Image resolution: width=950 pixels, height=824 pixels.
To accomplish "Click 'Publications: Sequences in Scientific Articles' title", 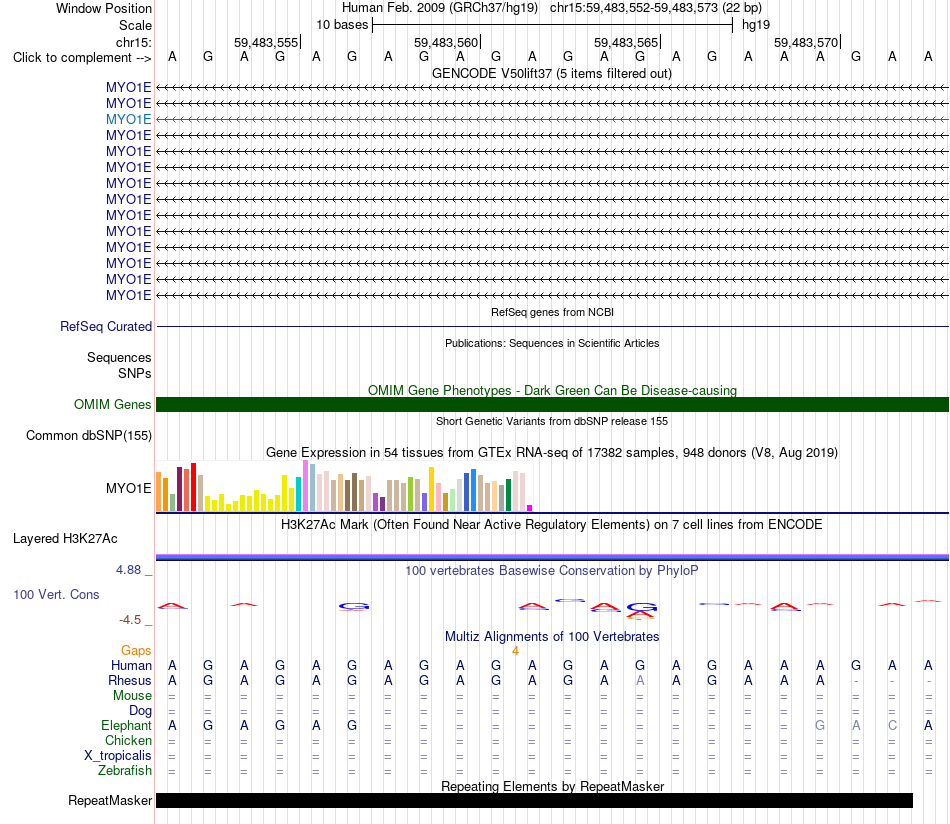I will pyautogui.click(x=552, y=343).
